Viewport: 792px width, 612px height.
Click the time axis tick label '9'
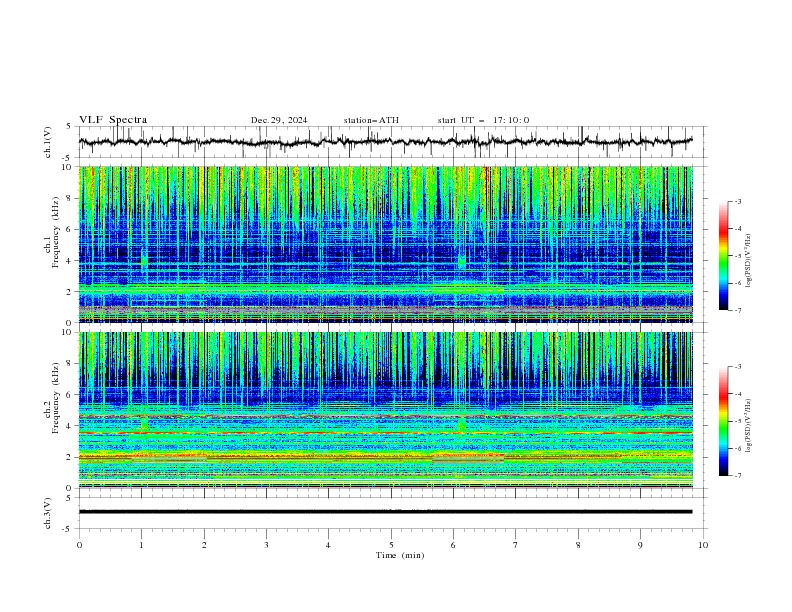640,545
